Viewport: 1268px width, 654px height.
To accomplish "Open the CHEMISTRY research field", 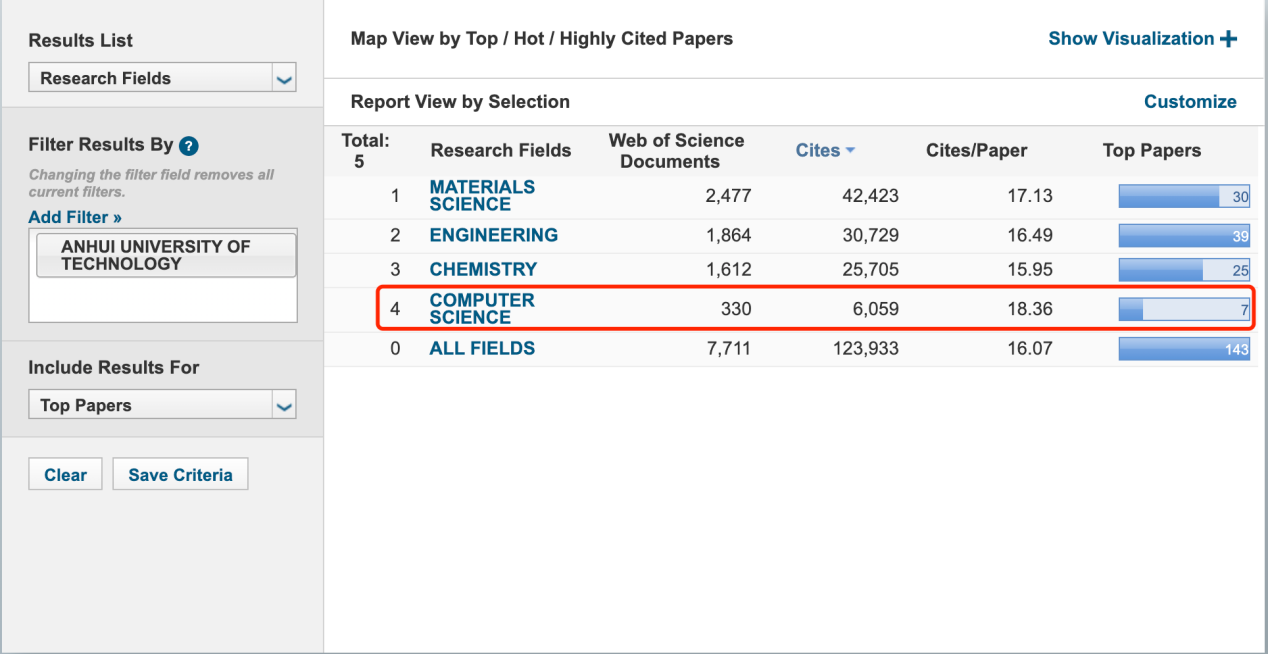I will pyautogui.click(x=483, y=269).
